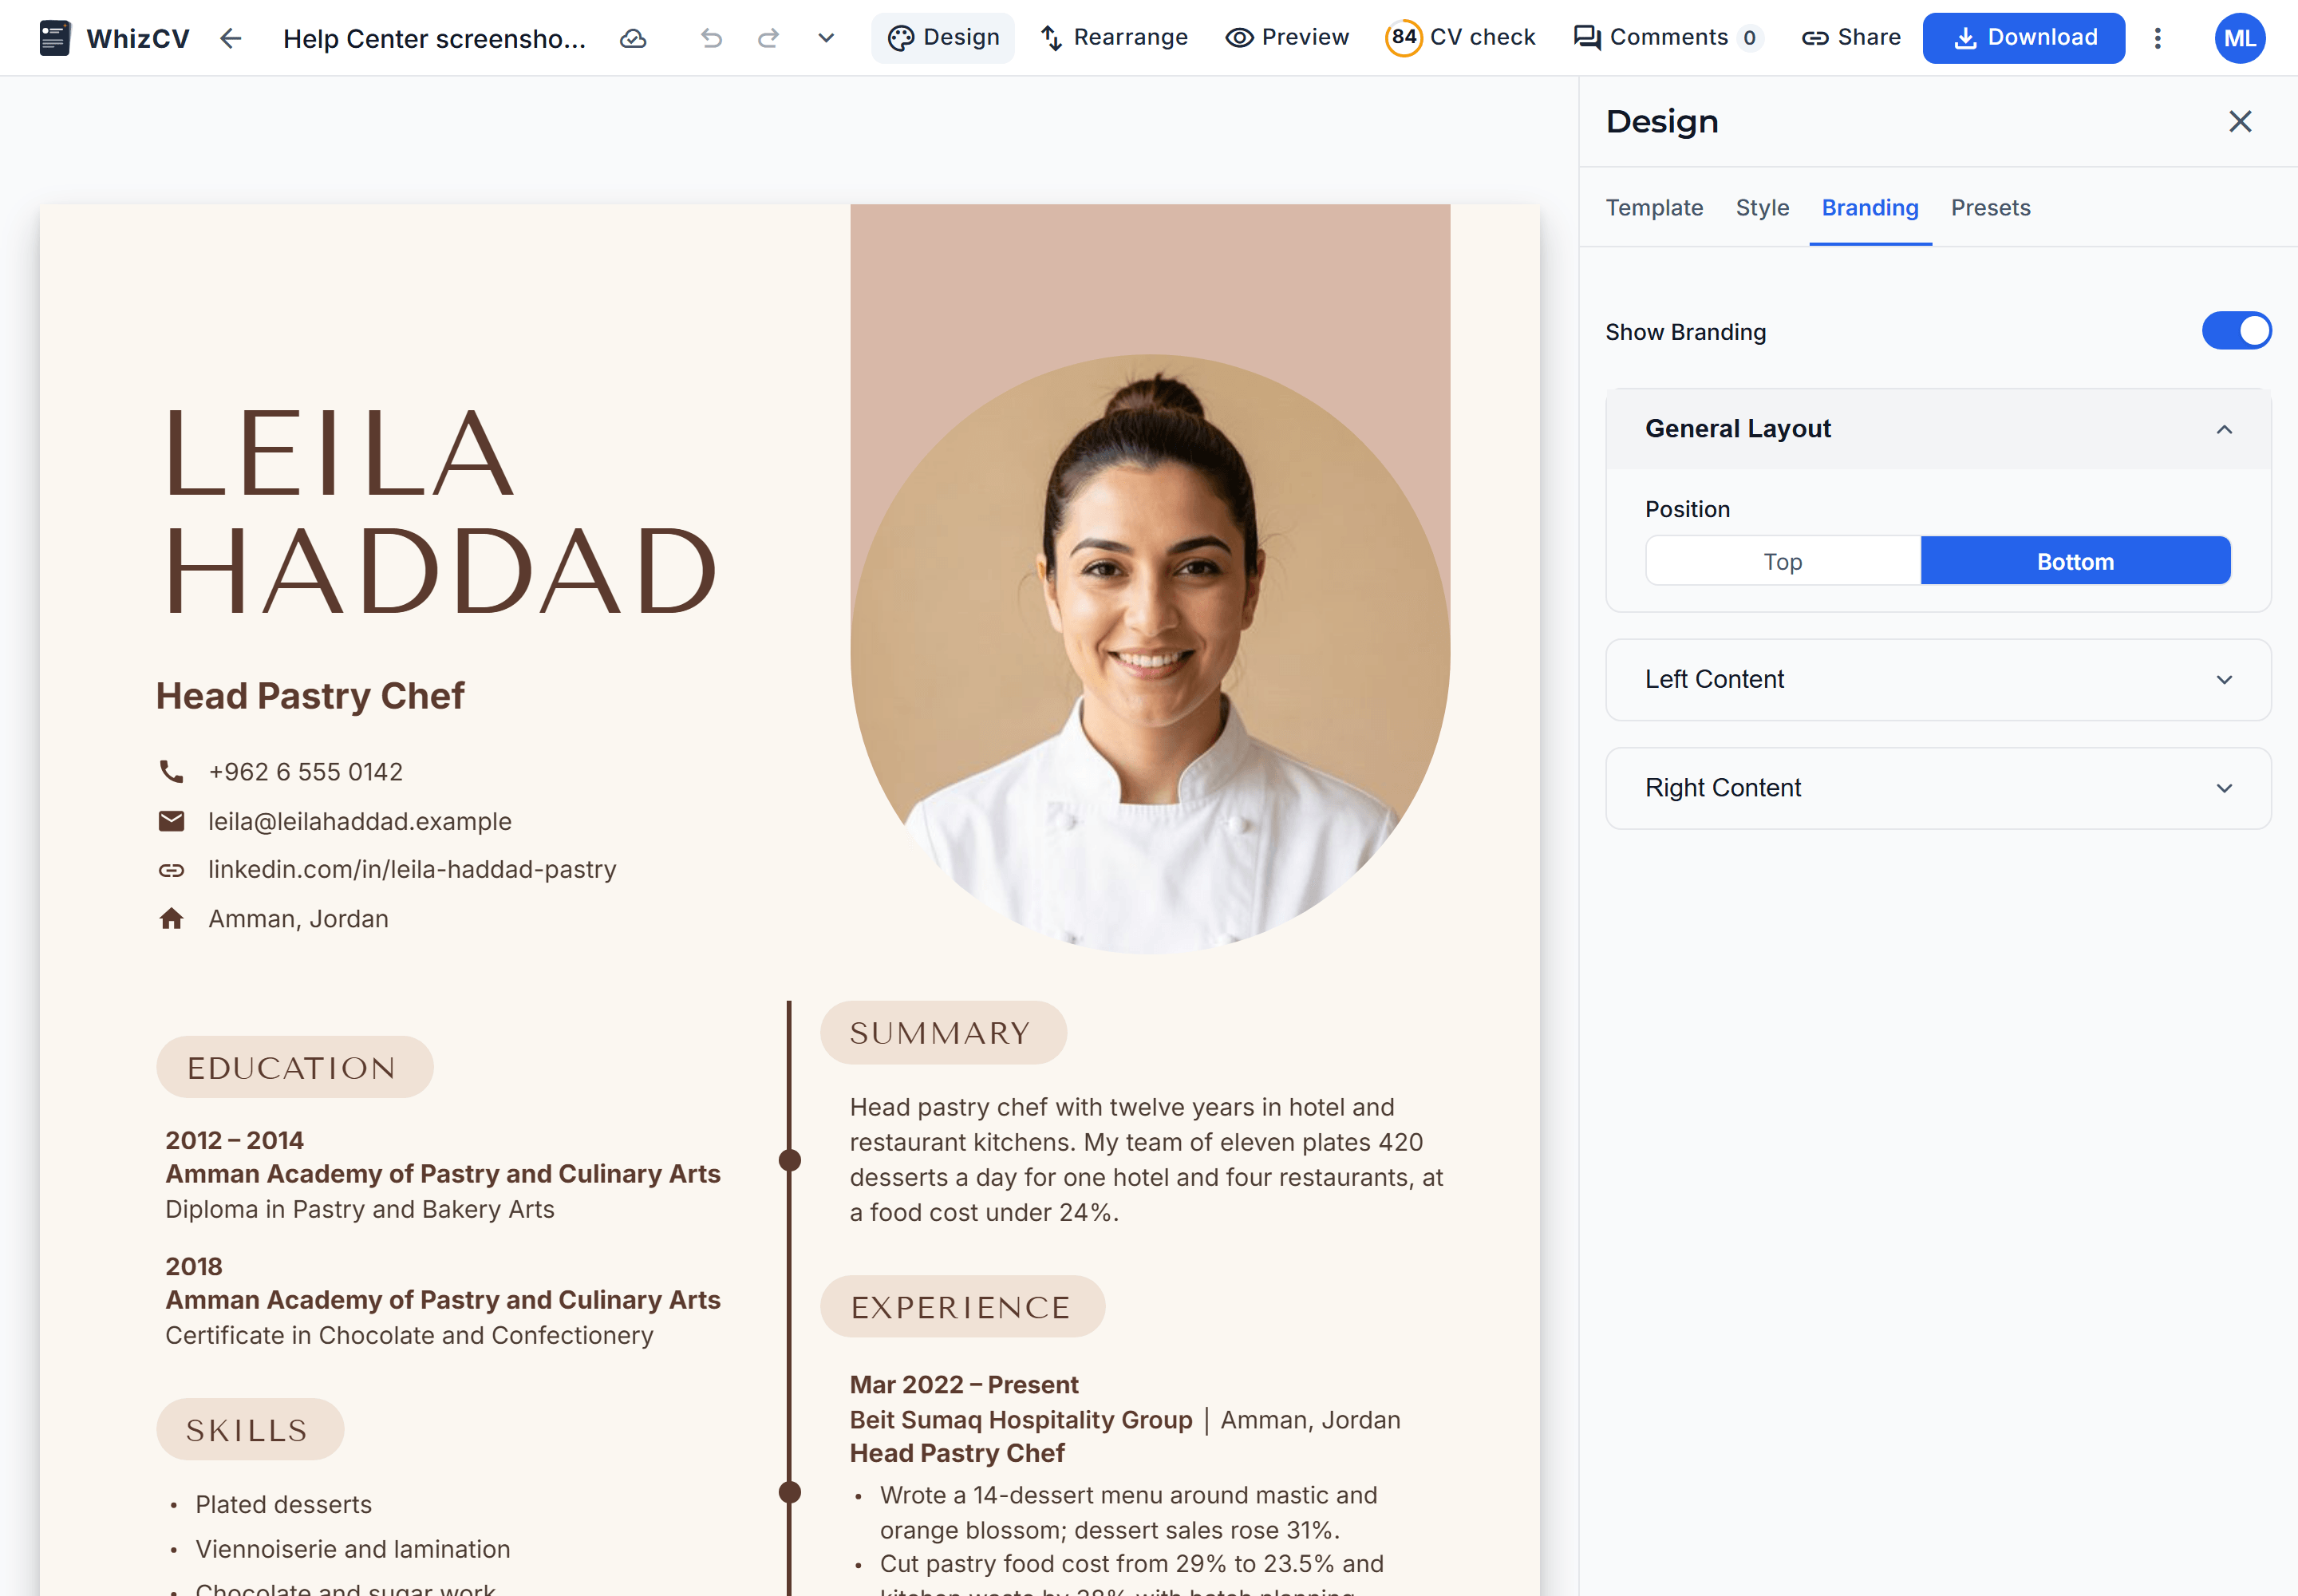
Task: Click the document title 'Help Center screensho...'
Action: click(x=434, y=38)
